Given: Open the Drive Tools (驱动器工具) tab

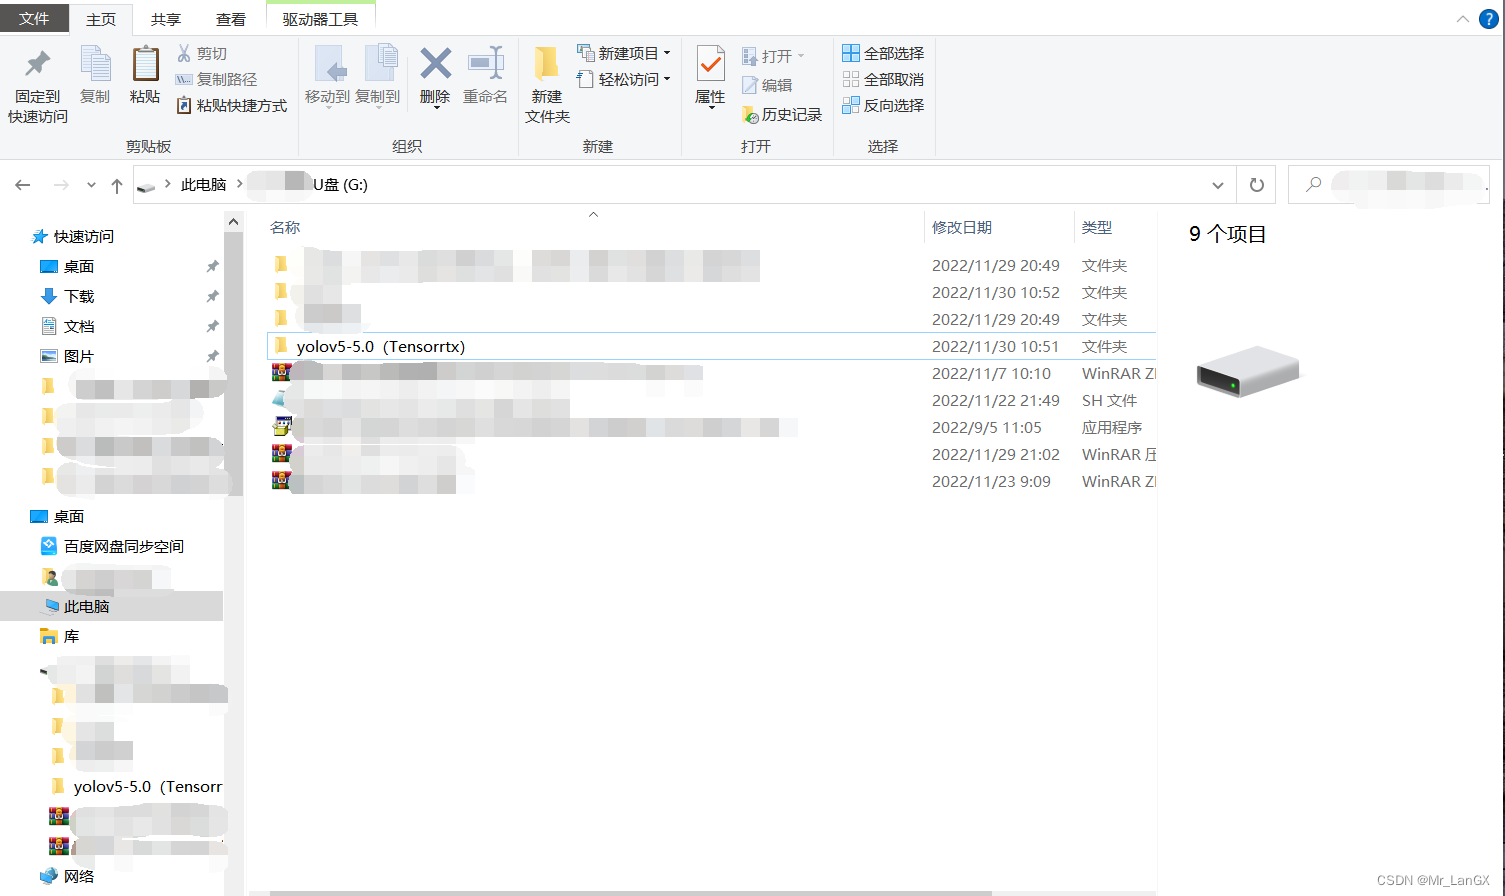Looking at the screenshot, I should point(320,19).
